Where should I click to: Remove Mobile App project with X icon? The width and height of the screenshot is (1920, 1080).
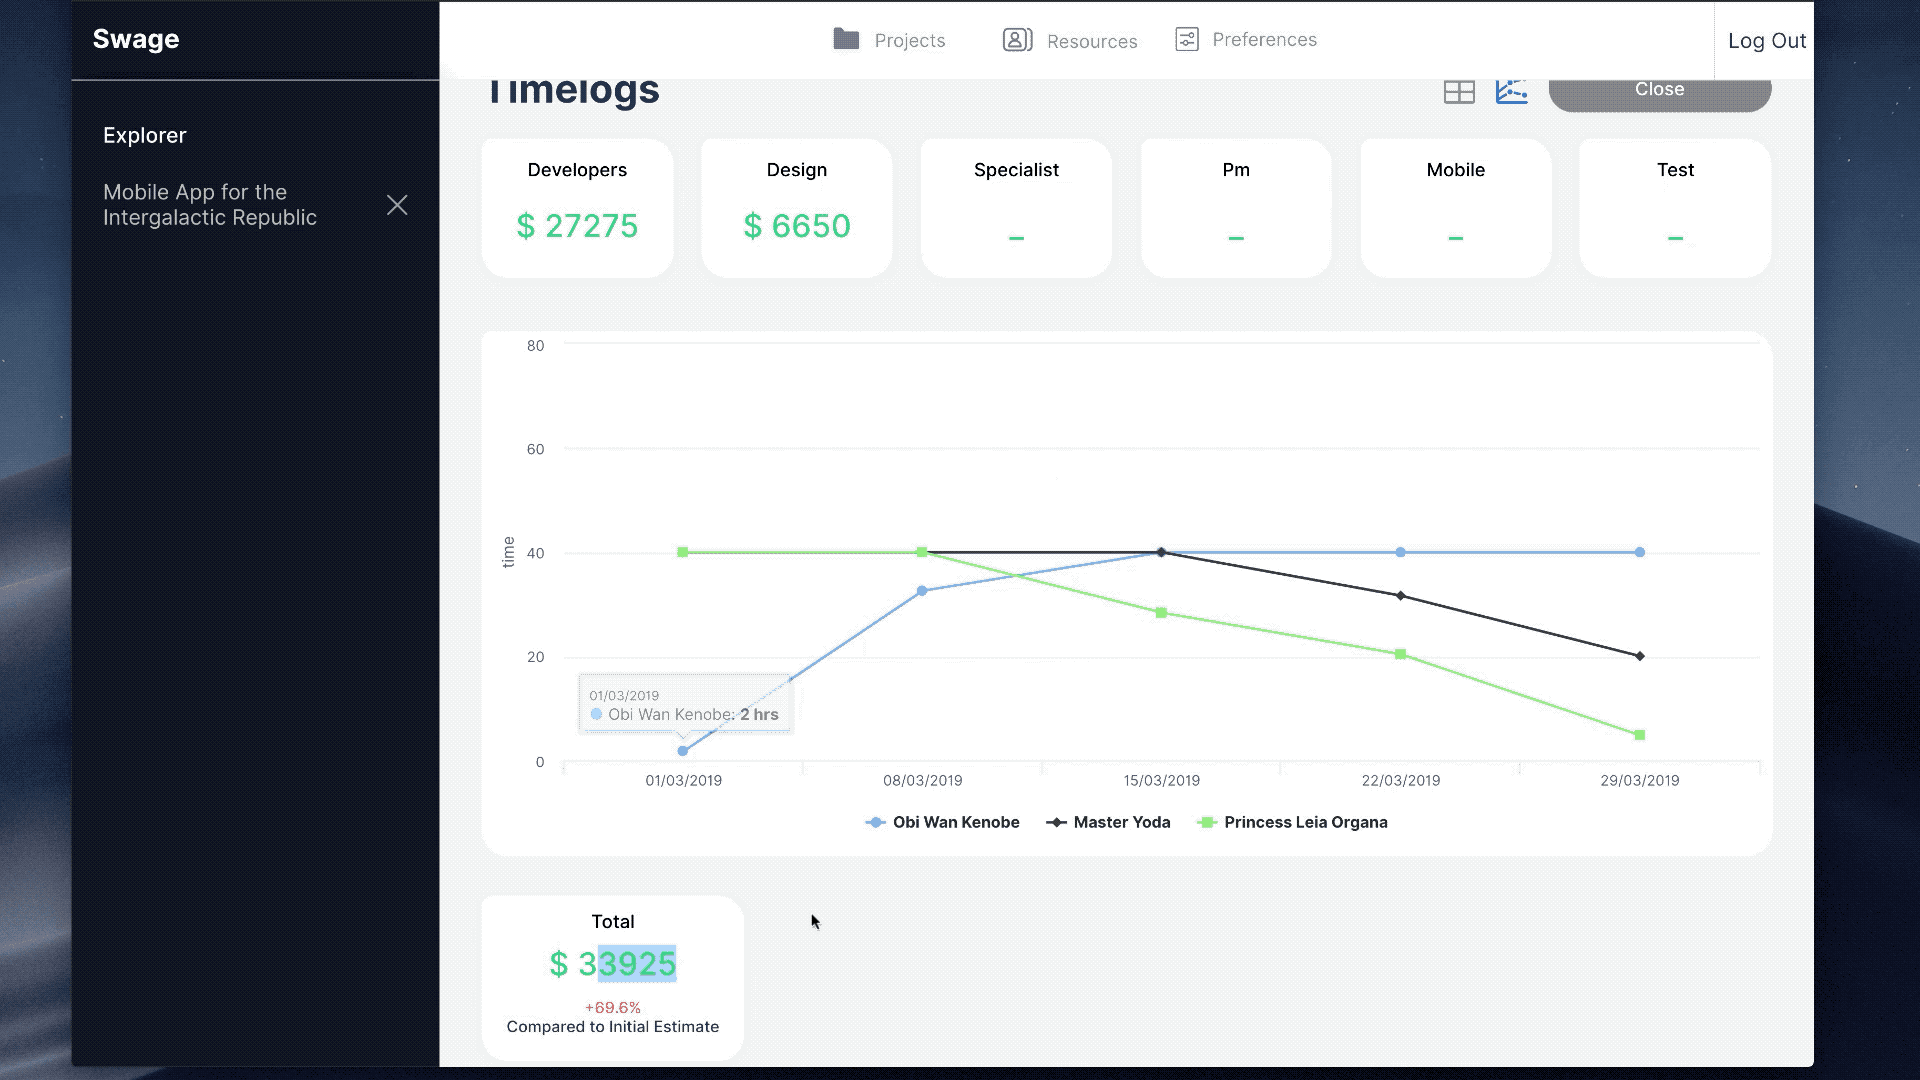click(x=397, y=205)
